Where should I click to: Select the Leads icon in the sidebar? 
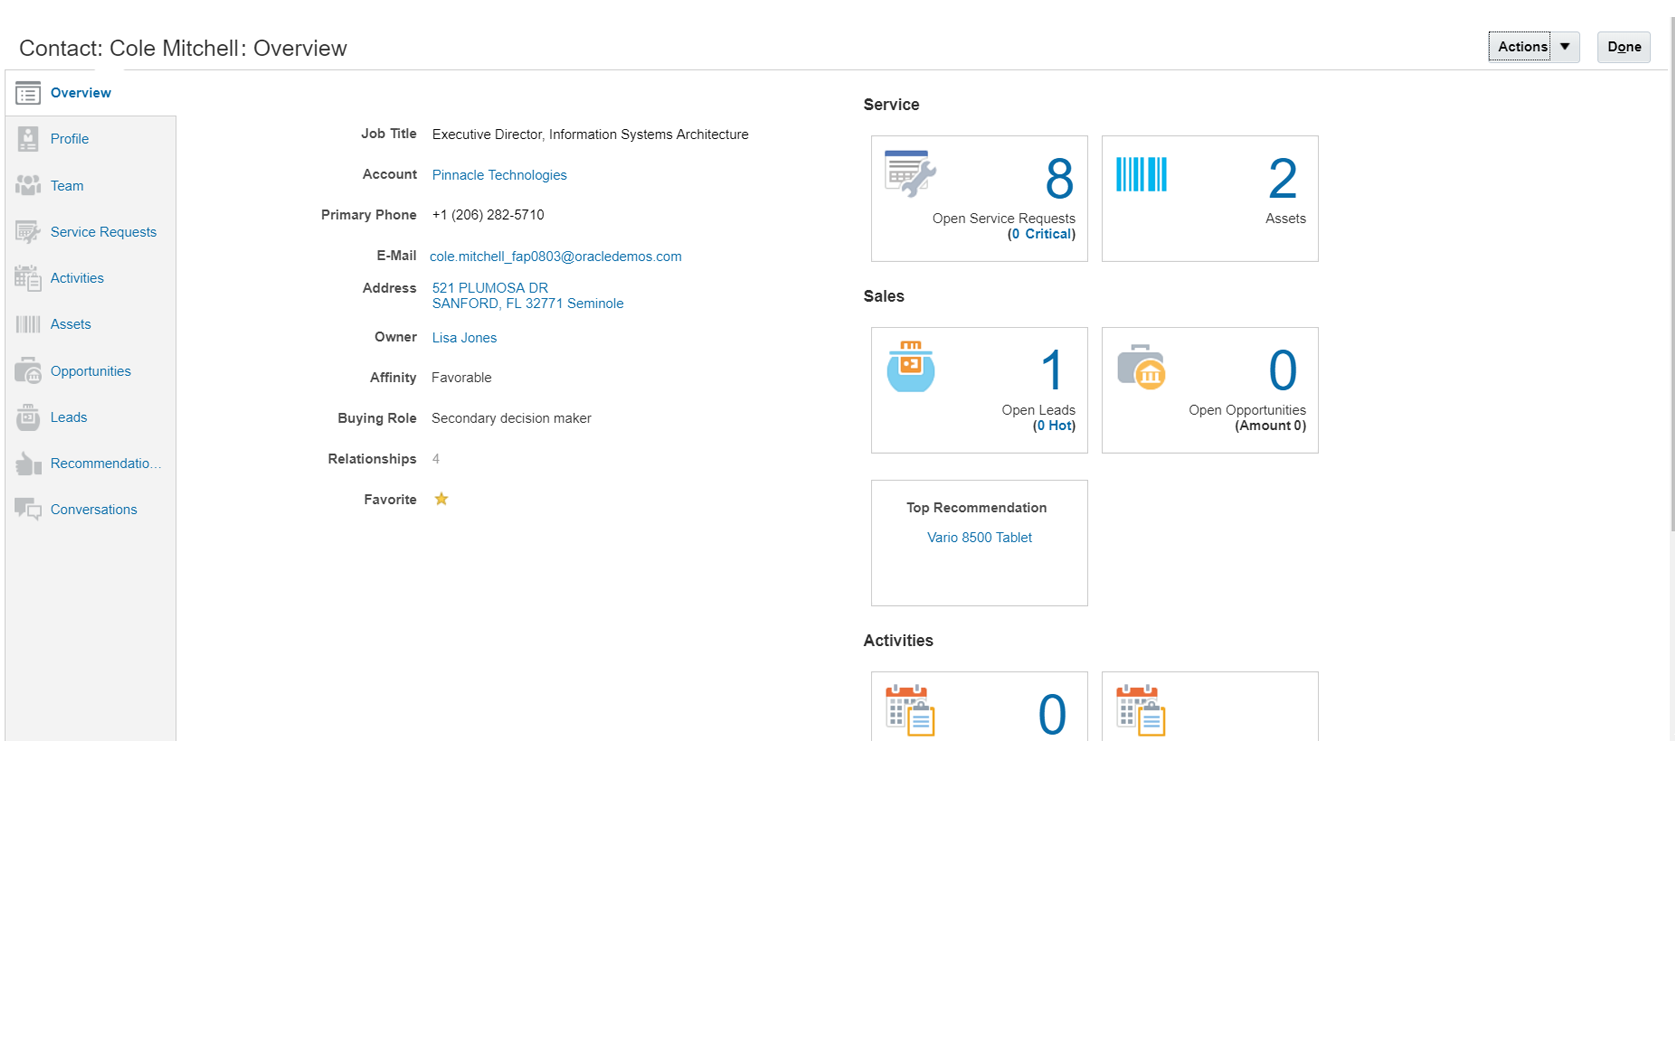(28, 417)
